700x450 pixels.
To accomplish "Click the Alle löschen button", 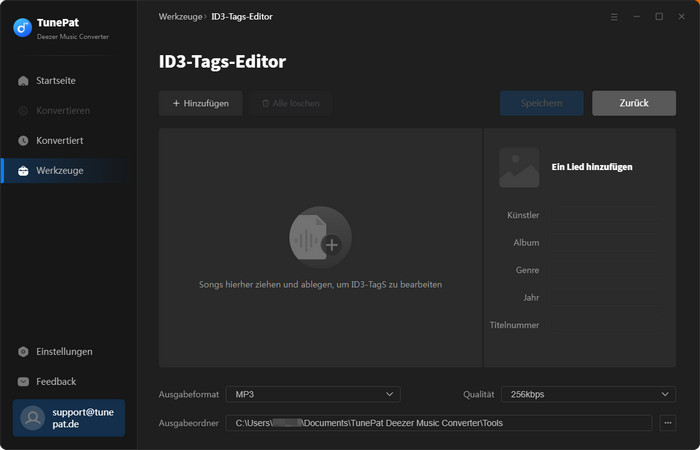I will pos(291,103).
